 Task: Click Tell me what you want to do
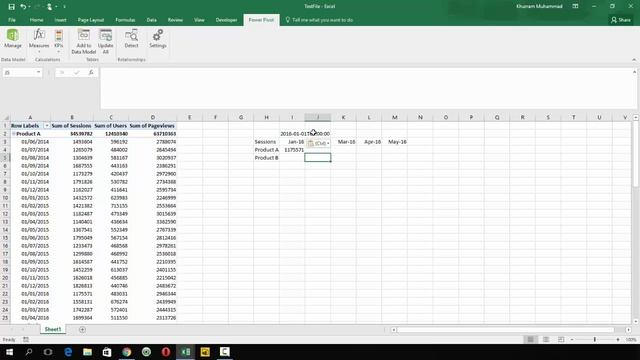tap(319, 20)
